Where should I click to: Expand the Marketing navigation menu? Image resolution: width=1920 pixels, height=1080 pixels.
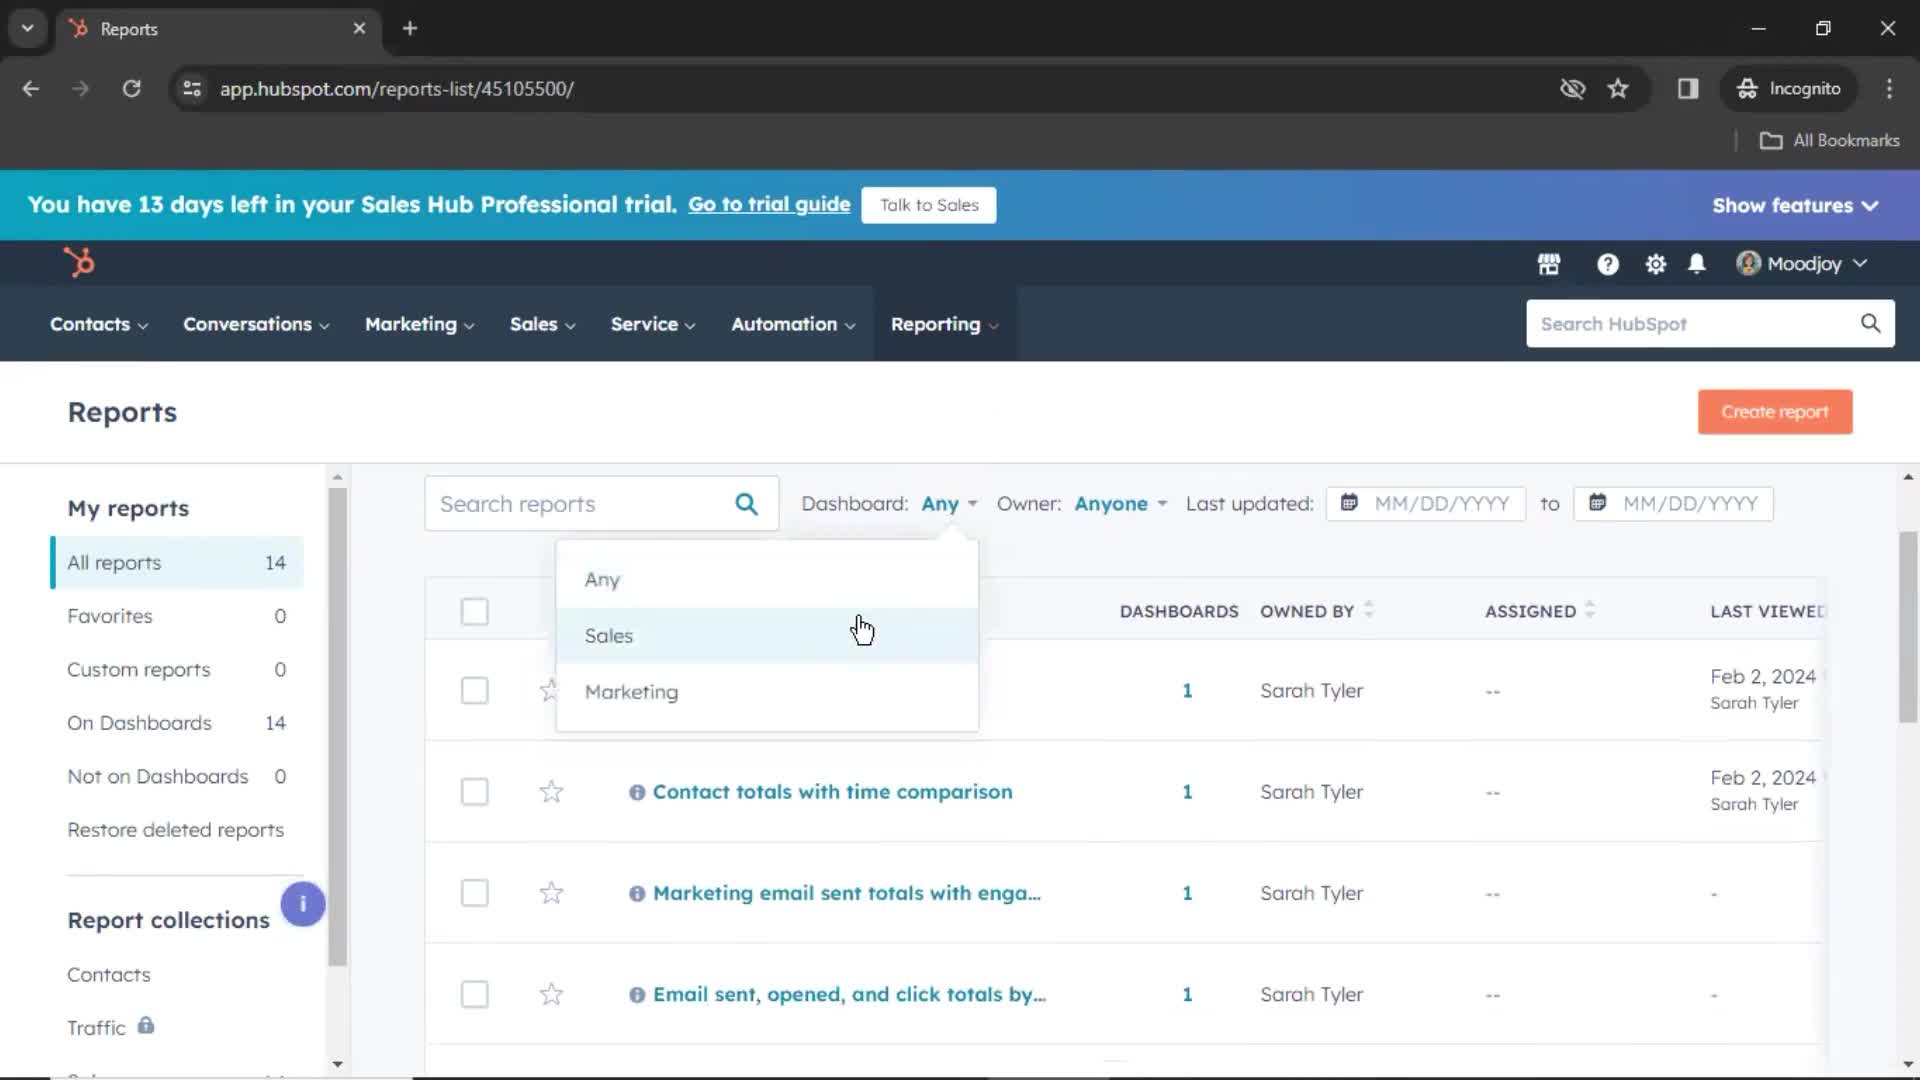(x=420, y=324)
